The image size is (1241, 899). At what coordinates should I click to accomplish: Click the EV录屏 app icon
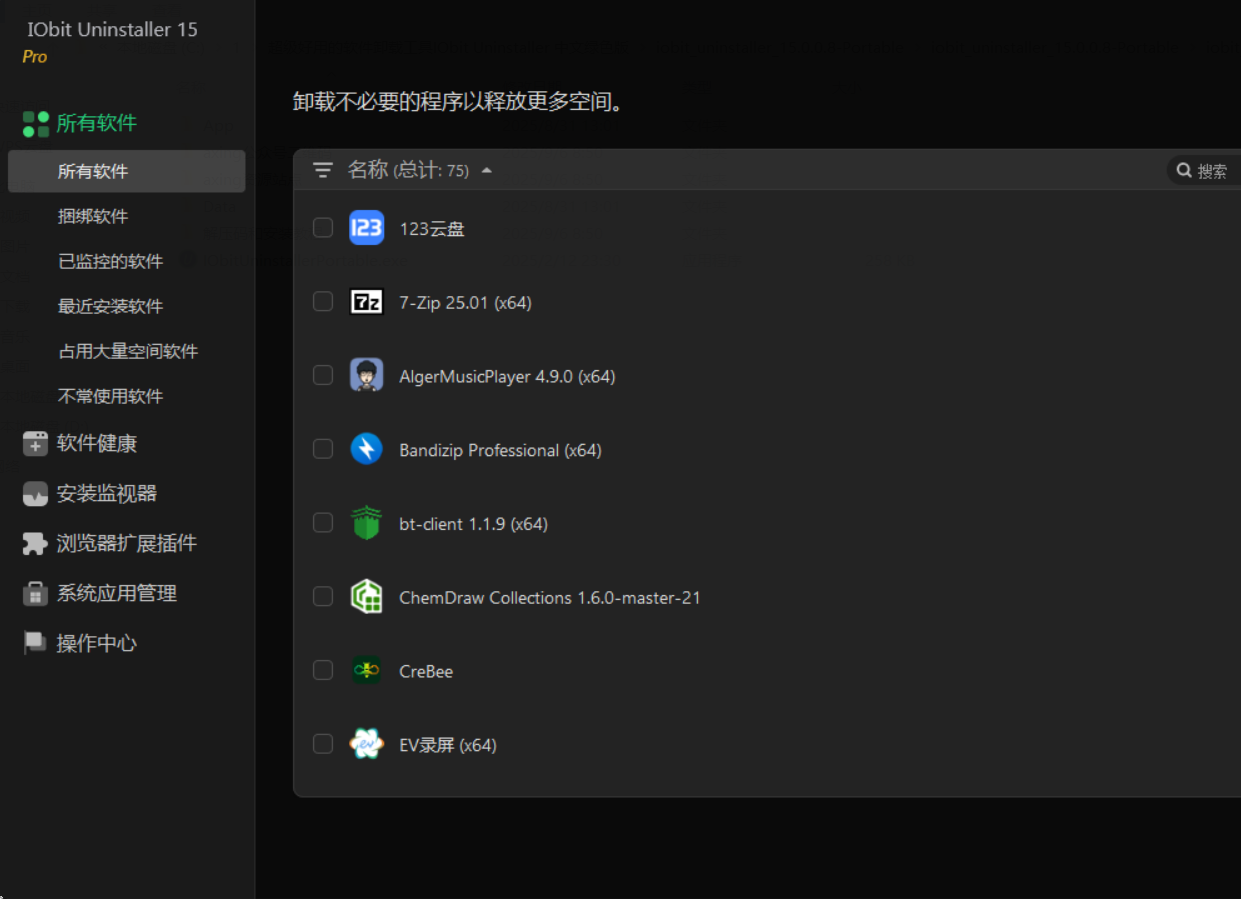click(367, 744)
